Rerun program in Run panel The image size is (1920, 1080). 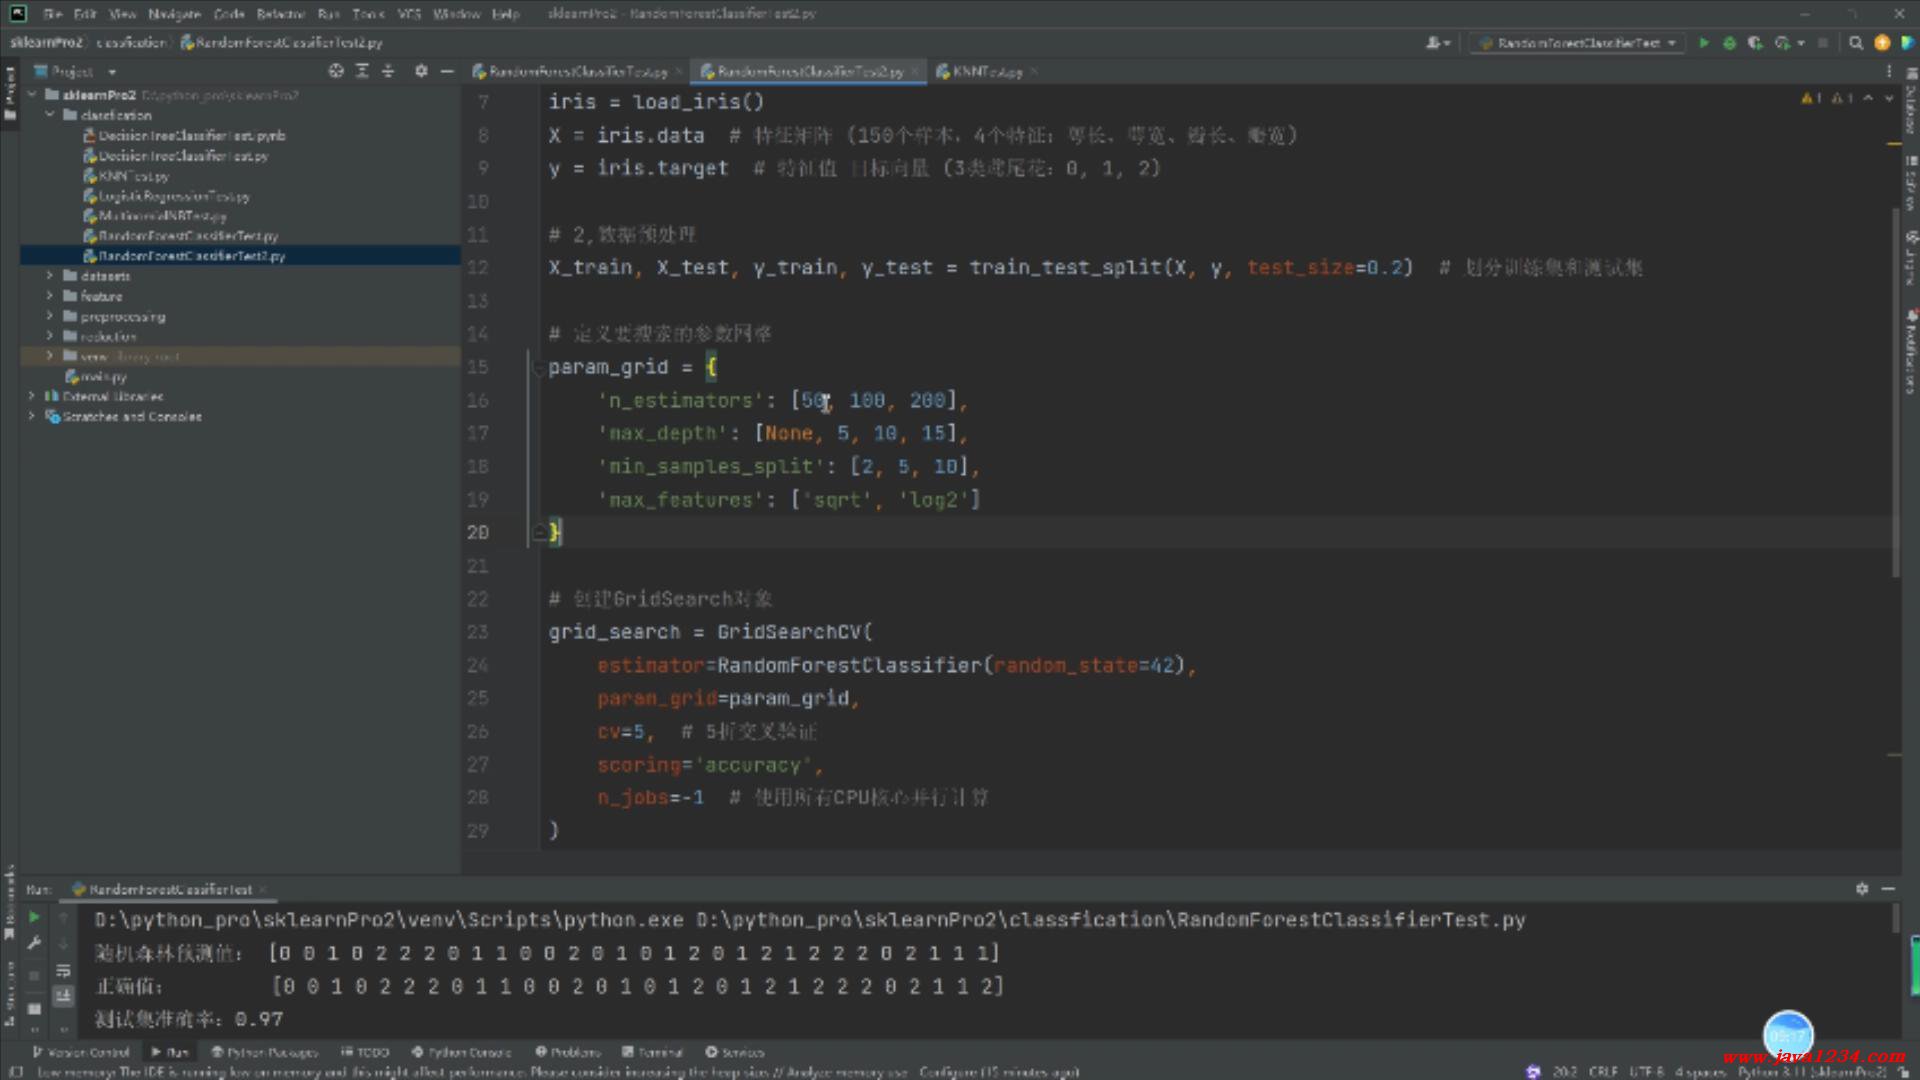pyautogui.click(x=34, y=917)
